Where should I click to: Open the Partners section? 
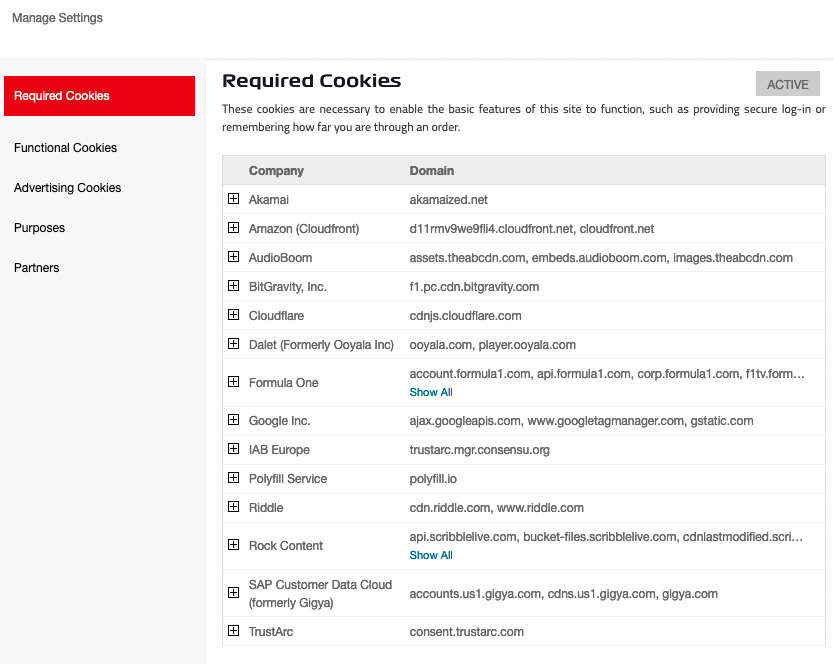[x=37, y=268]
